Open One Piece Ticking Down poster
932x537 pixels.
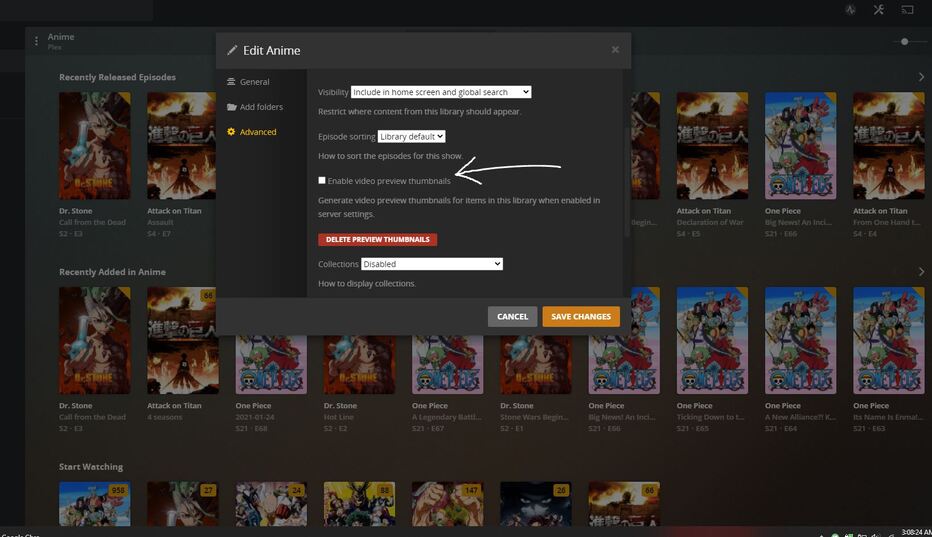coord(712,341)
